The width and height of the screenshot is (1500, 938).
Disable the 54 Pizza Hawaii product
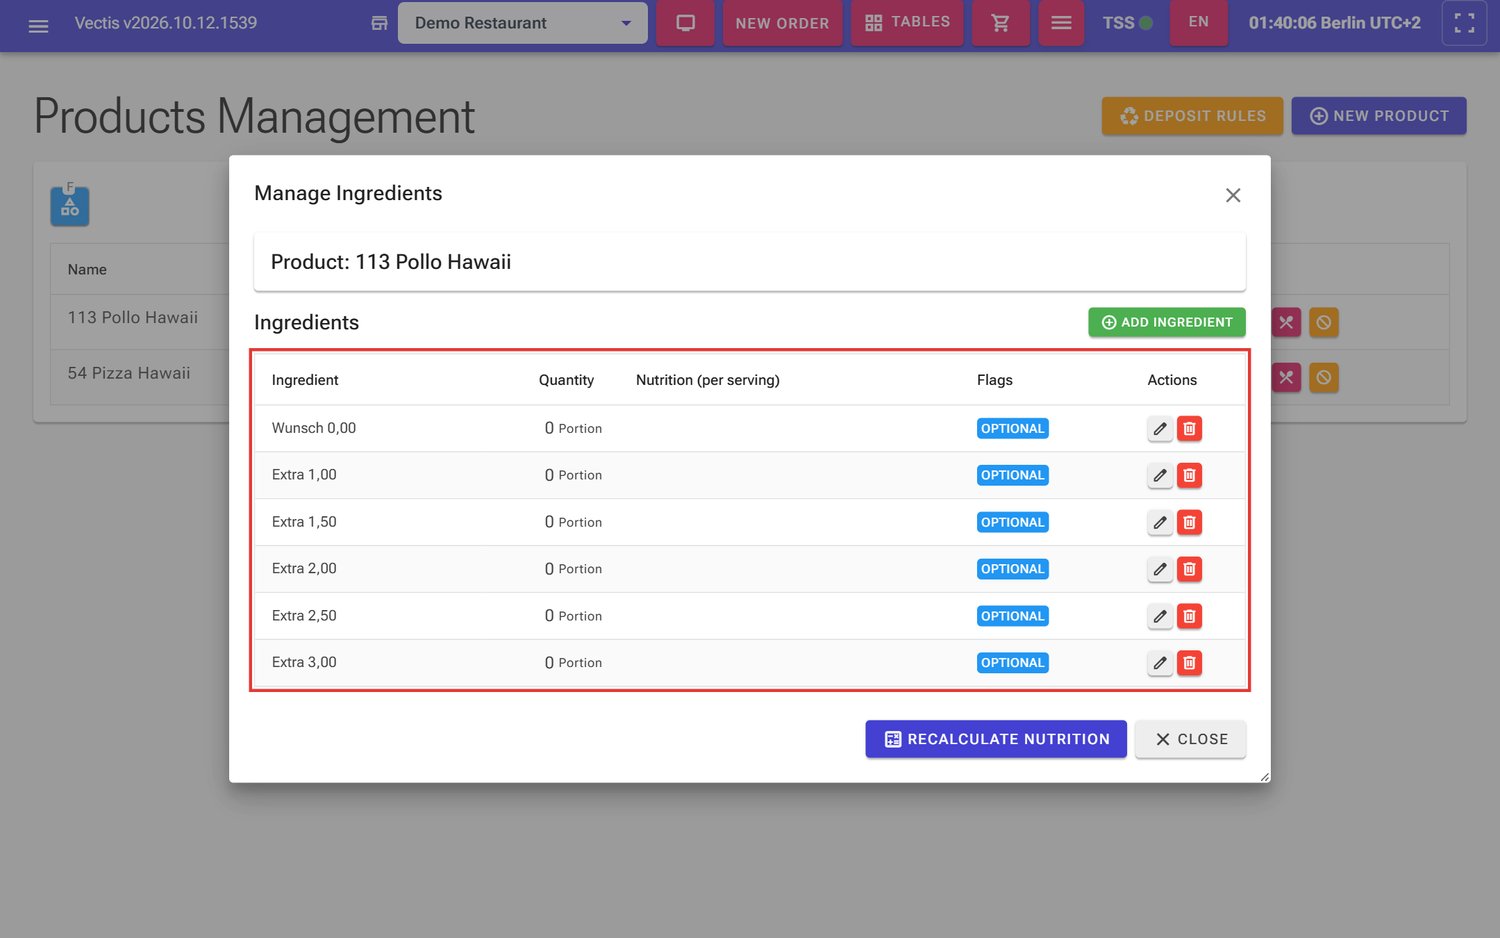point(1323,377)
